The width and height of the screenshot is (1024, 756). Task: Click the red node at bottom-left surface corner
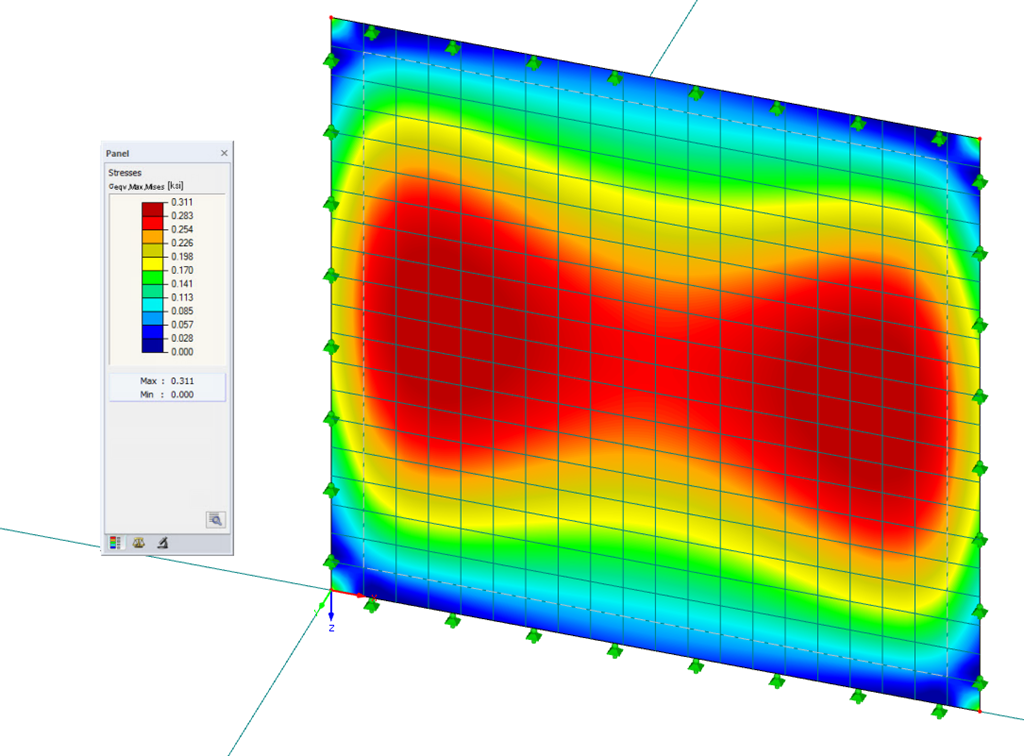332,589
